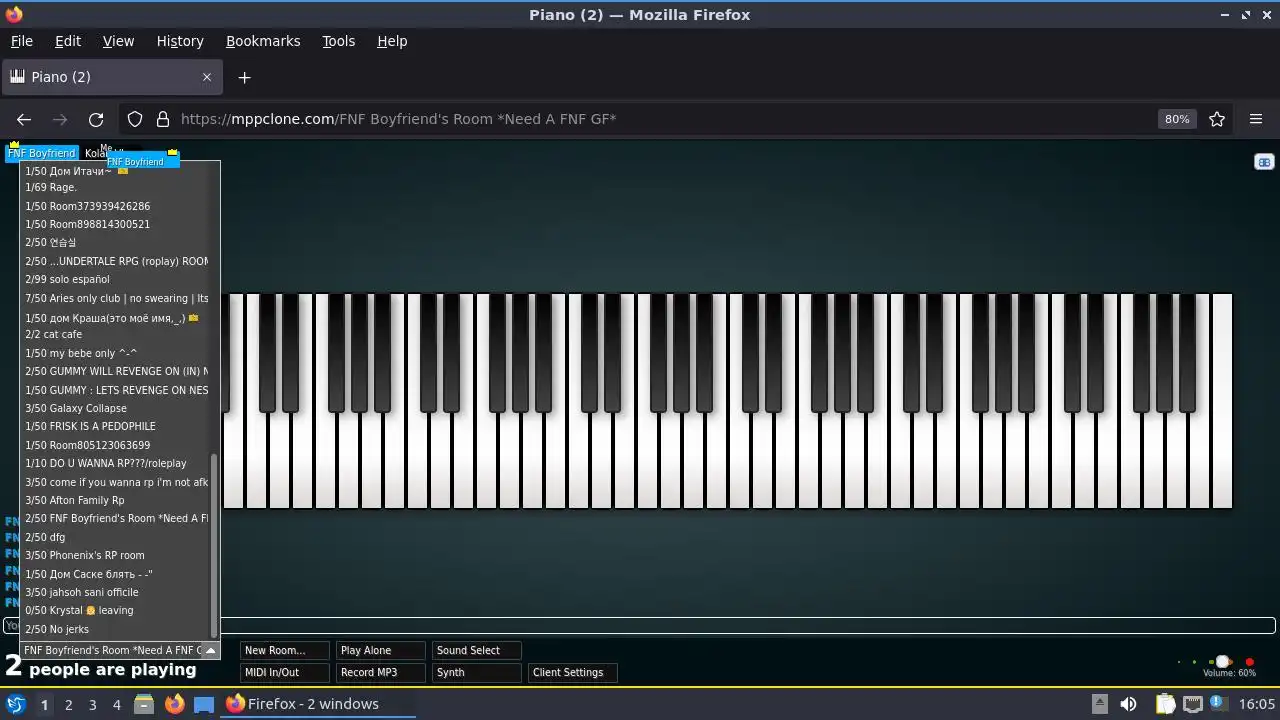Open the File menu
The image size is (1280, 720).
click(x=21, y=41)
